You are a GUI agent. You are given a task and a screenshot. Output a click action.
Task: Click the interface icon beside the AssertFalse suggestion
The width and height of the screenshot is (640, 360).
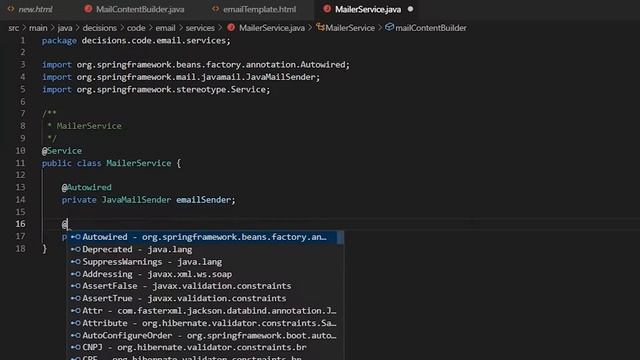tap(76, 286)
